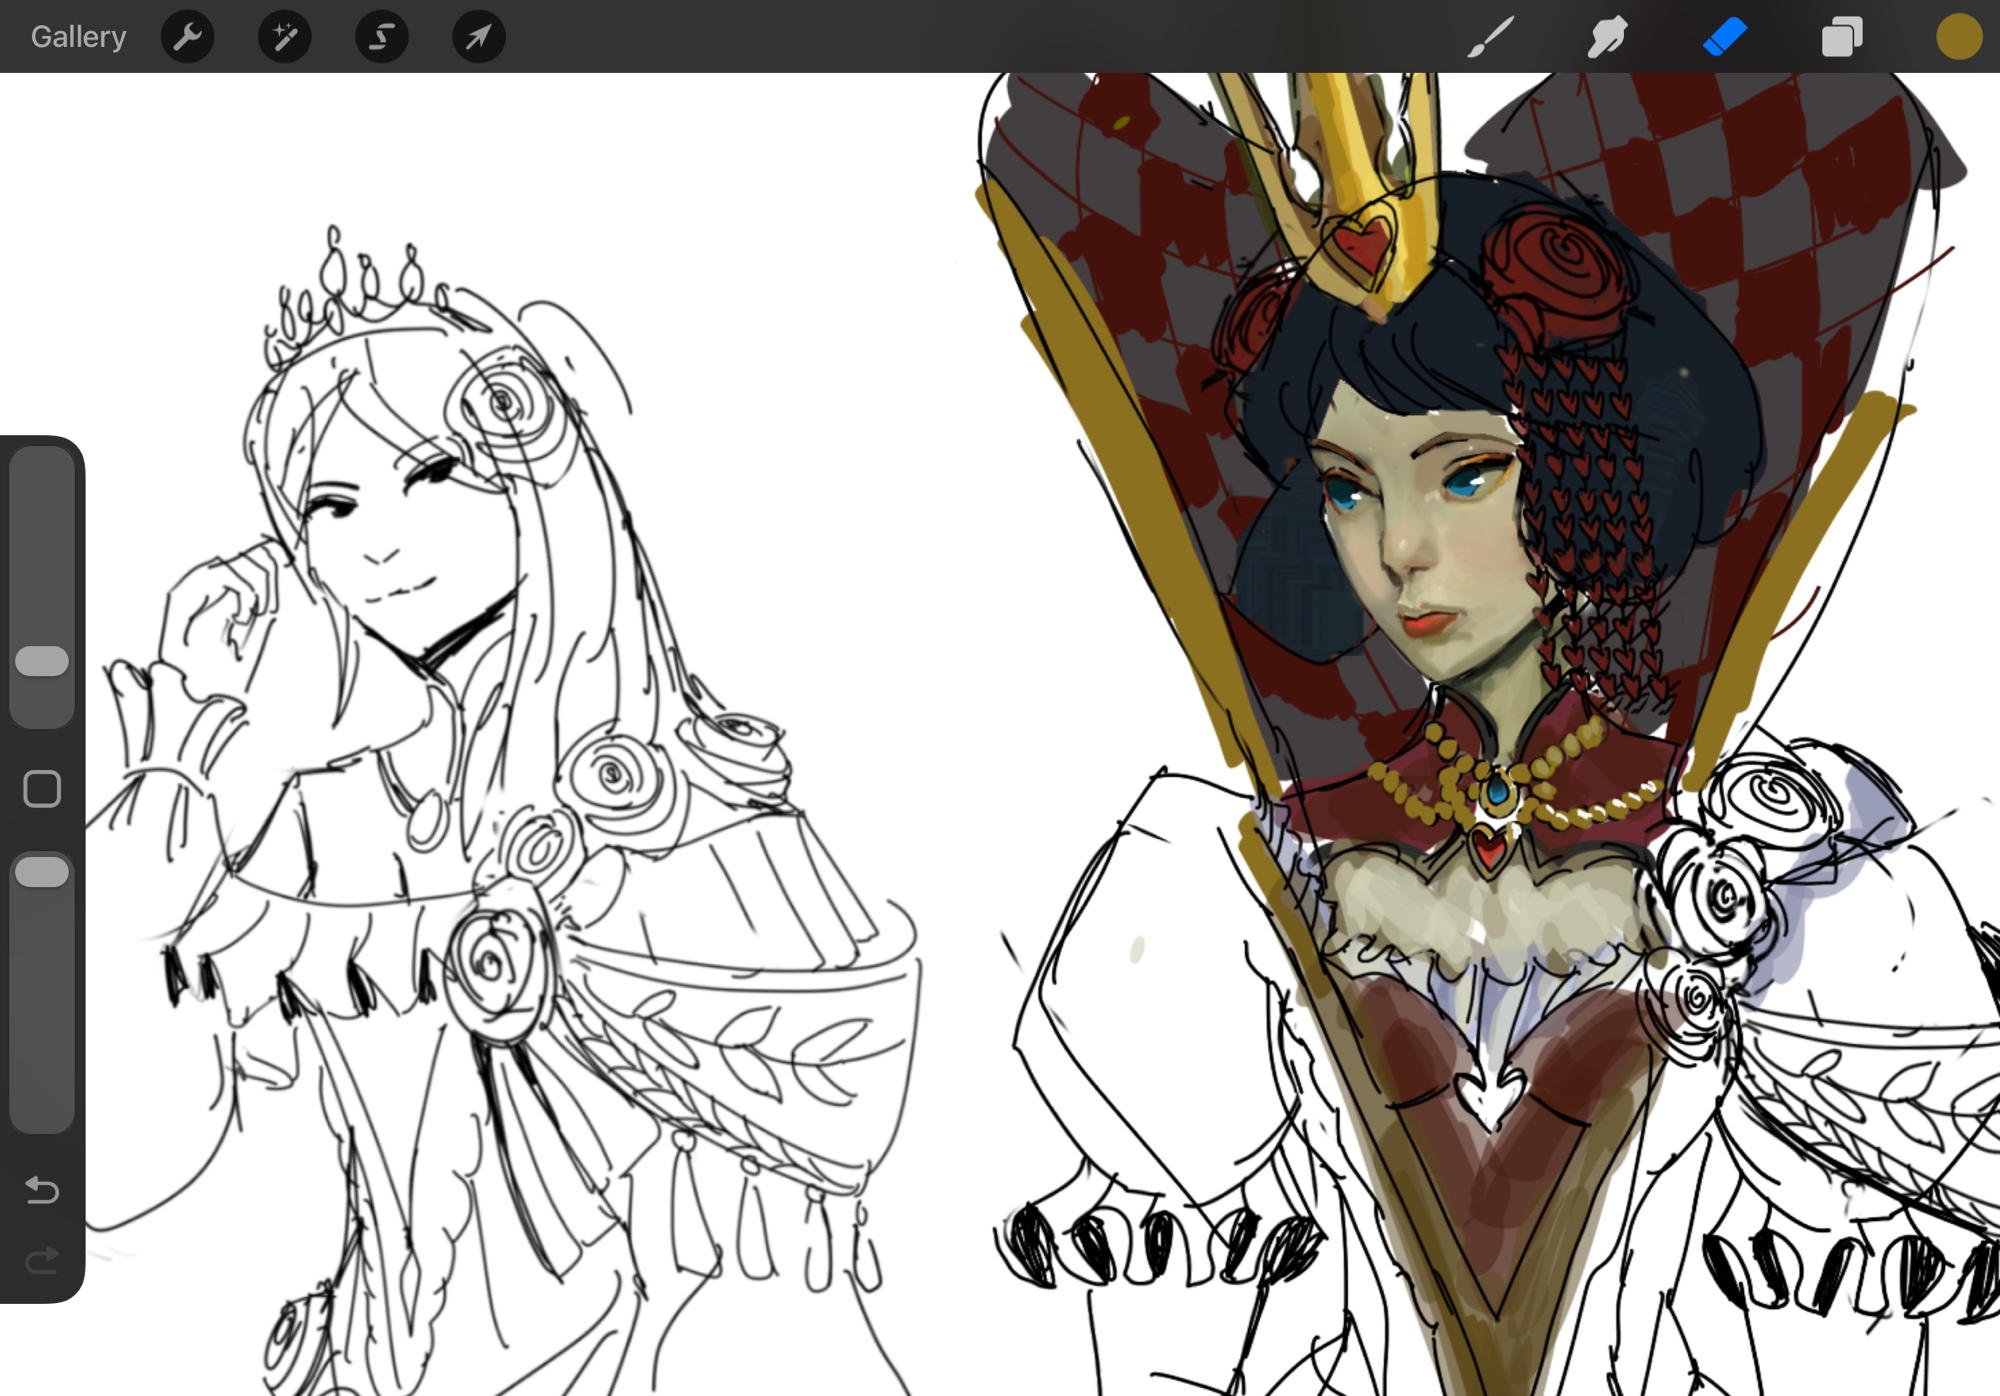Screen dimensions: 2000x1396
Task: Tap the red heart on the gold crown
Action: pyautogui.click(x=1363, y=243)
